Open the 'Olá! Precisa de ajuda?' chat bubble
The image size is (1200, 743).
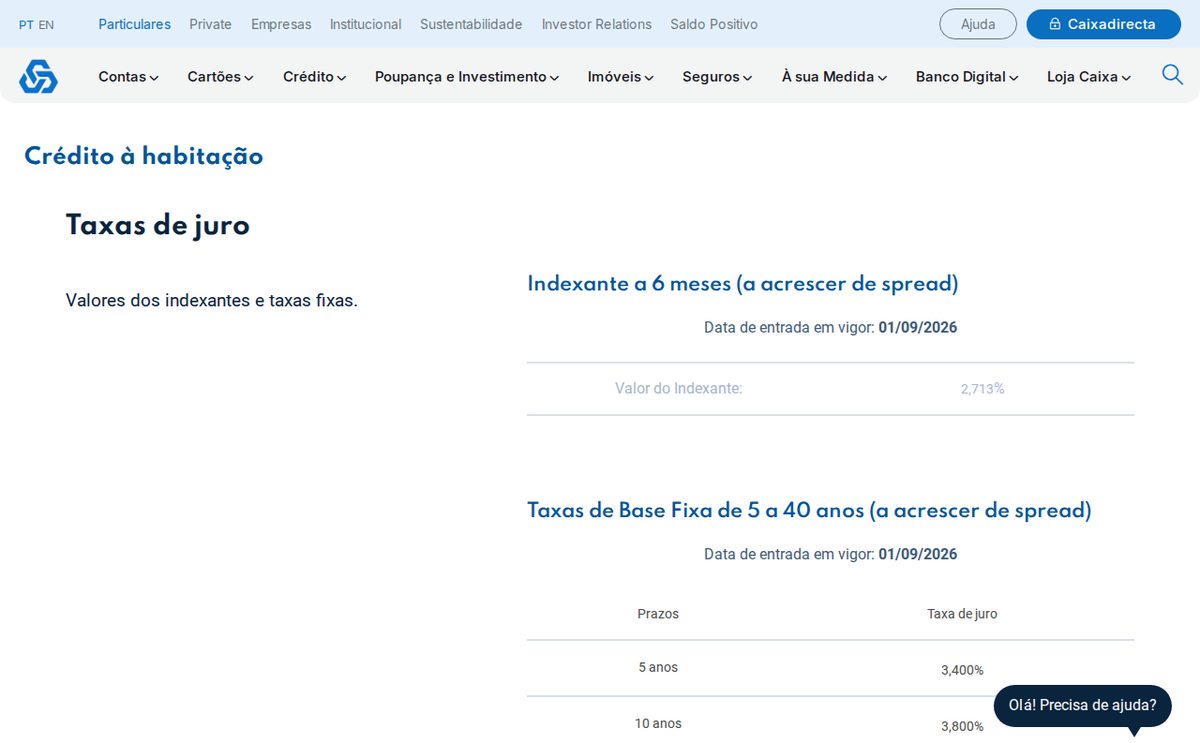tap(1082, 705)
